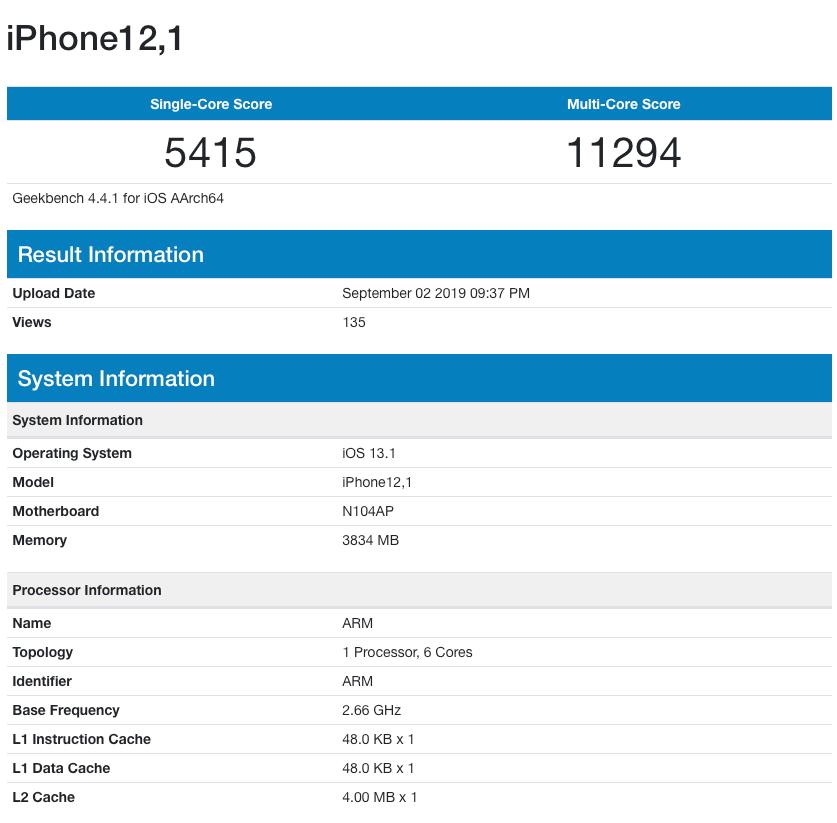This screenshot has width=837, height=823.
Task: Click the Processor Information subsection header
Action: tap(87, 590)
